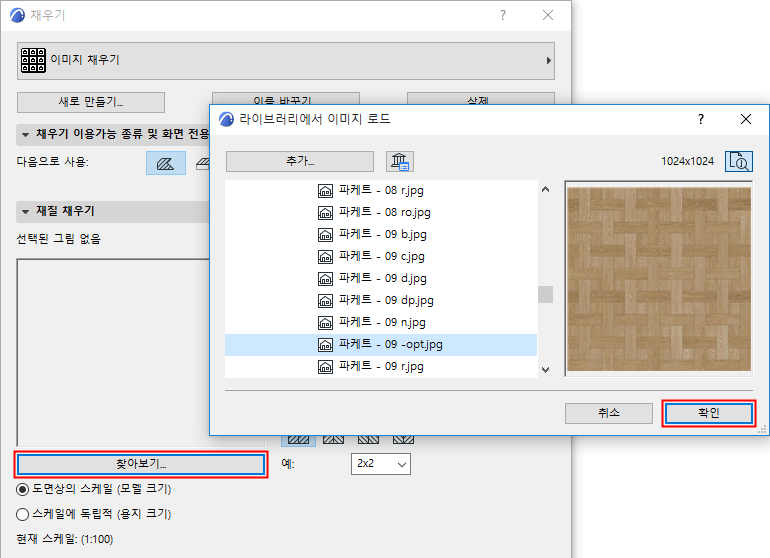
Task: Click the 현재 스케일: (1:100) text
Action: click(65, 539)
